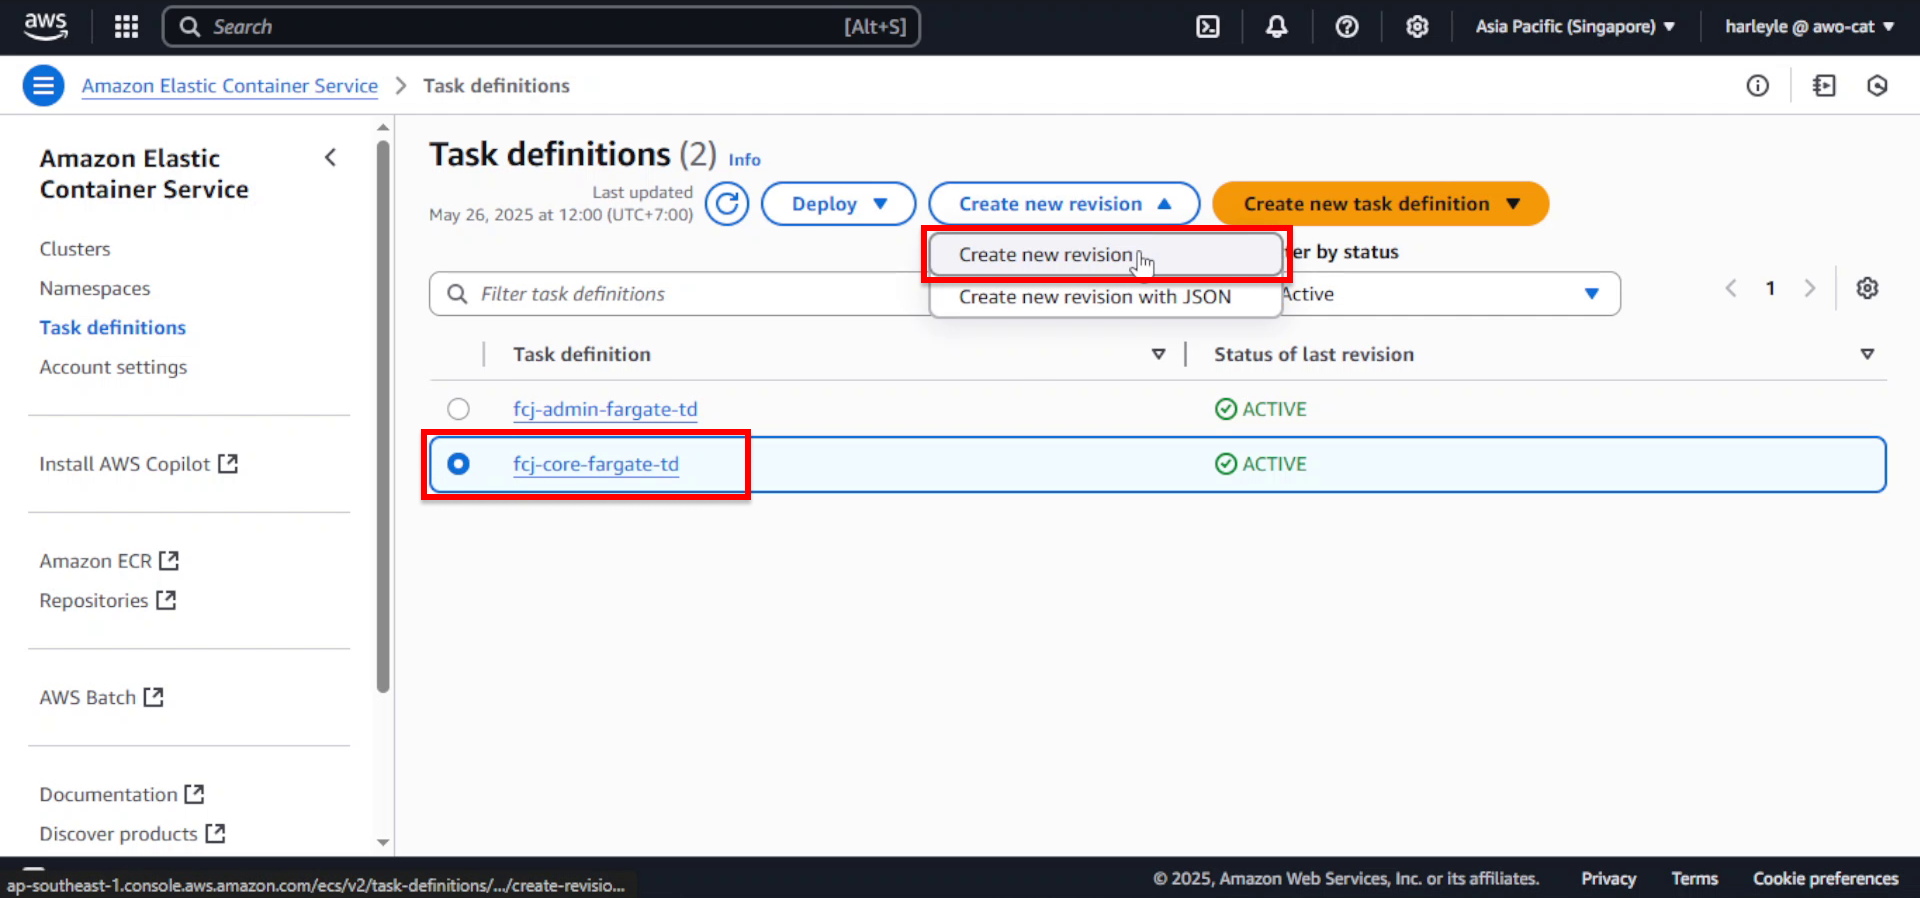Open the help question-mark icon

pyautogui.click(x=1347, y=27)
